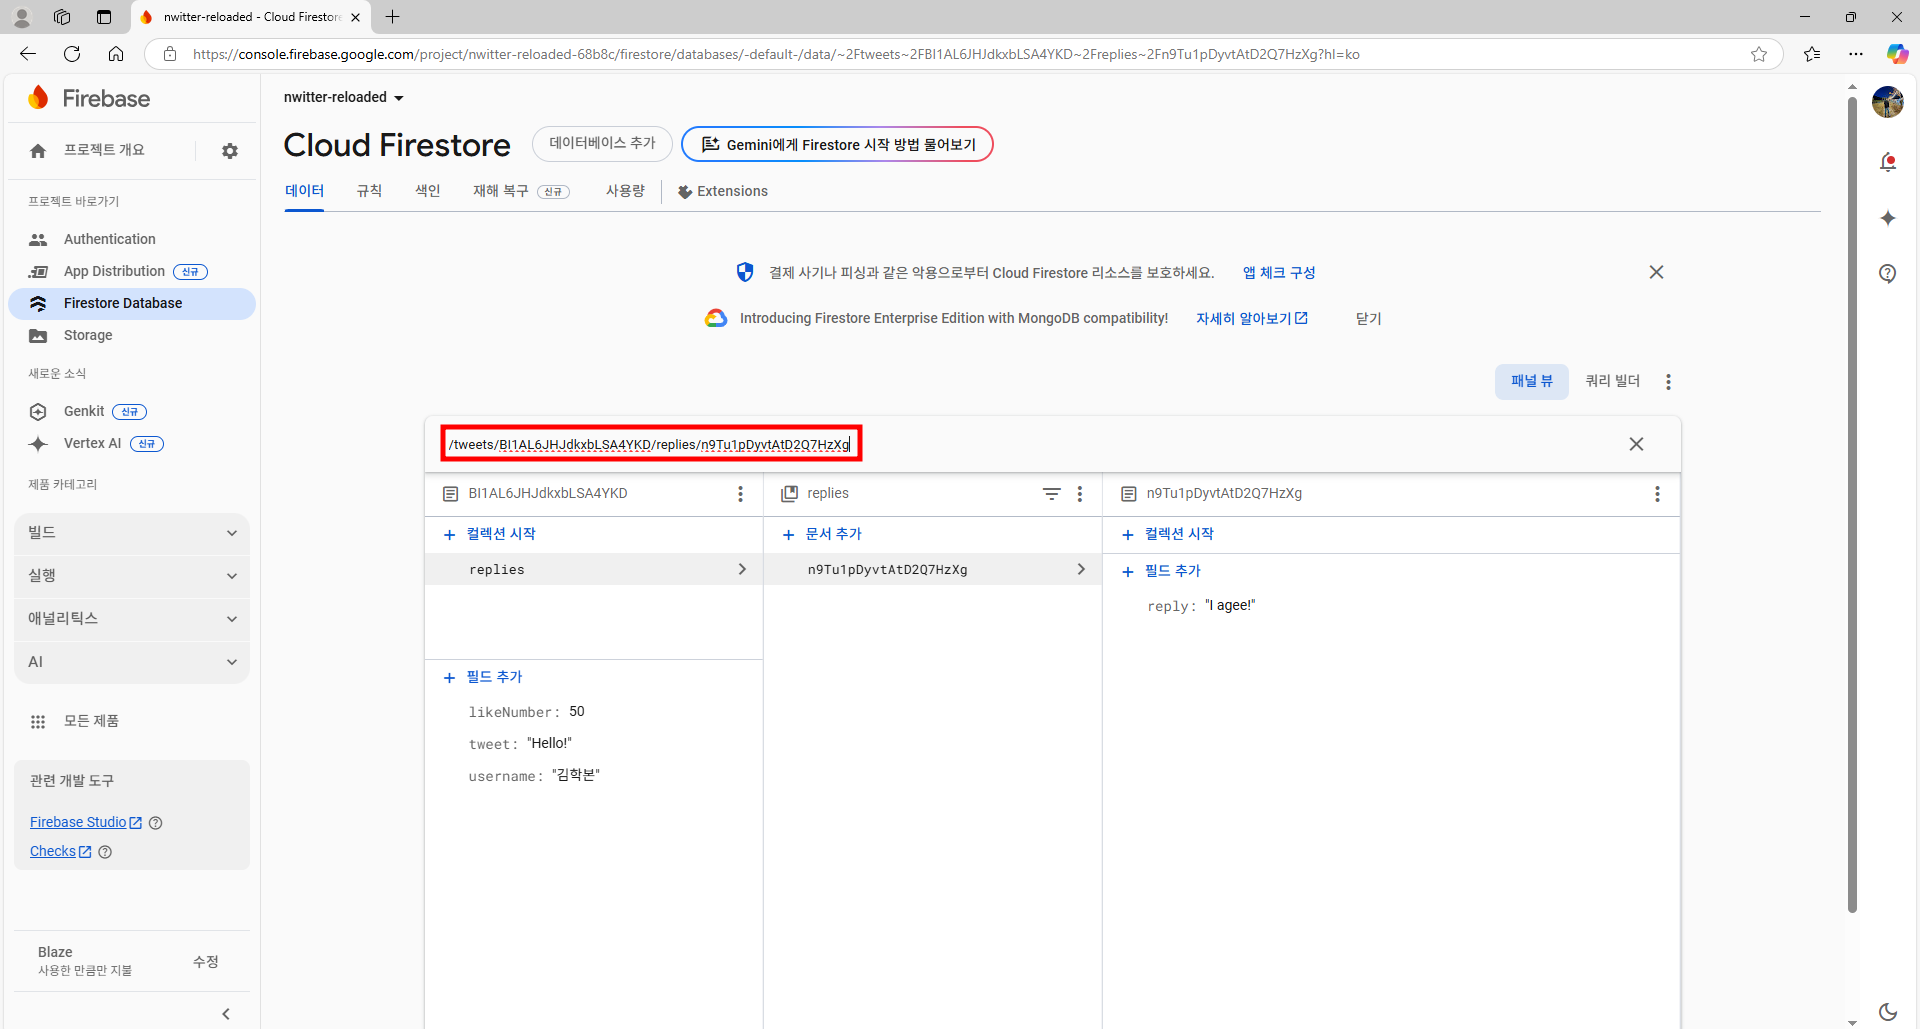
Task: Select n9Tu1pDyvtAtD2Q7HzXg document row
Action: (933, 569)
